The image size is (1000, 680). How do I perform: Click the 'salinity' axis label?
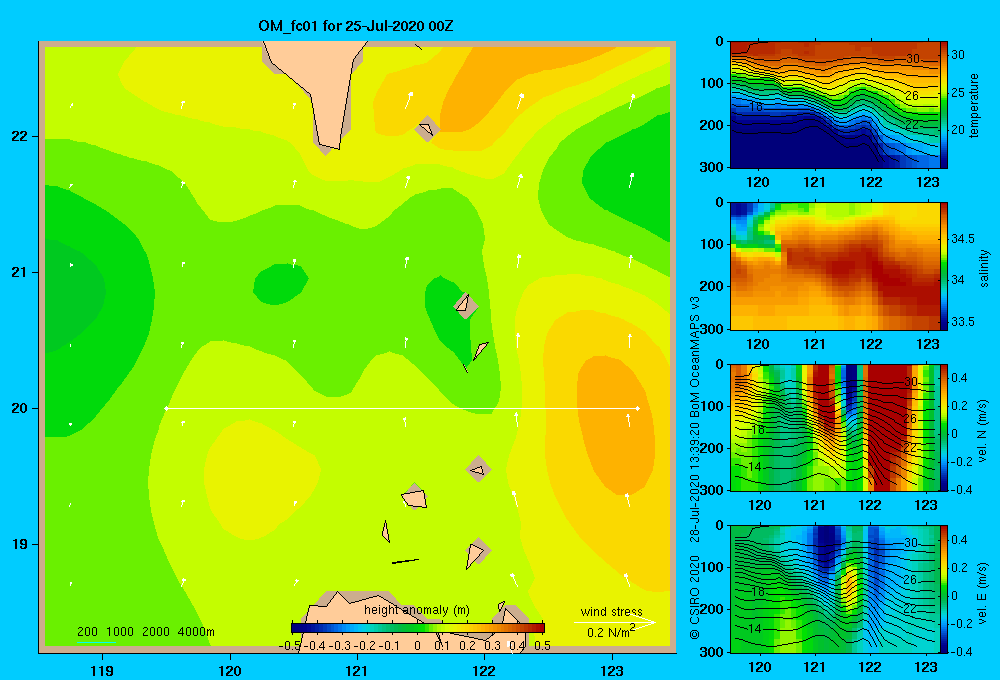pyautogui.click(x=984, y=268)
